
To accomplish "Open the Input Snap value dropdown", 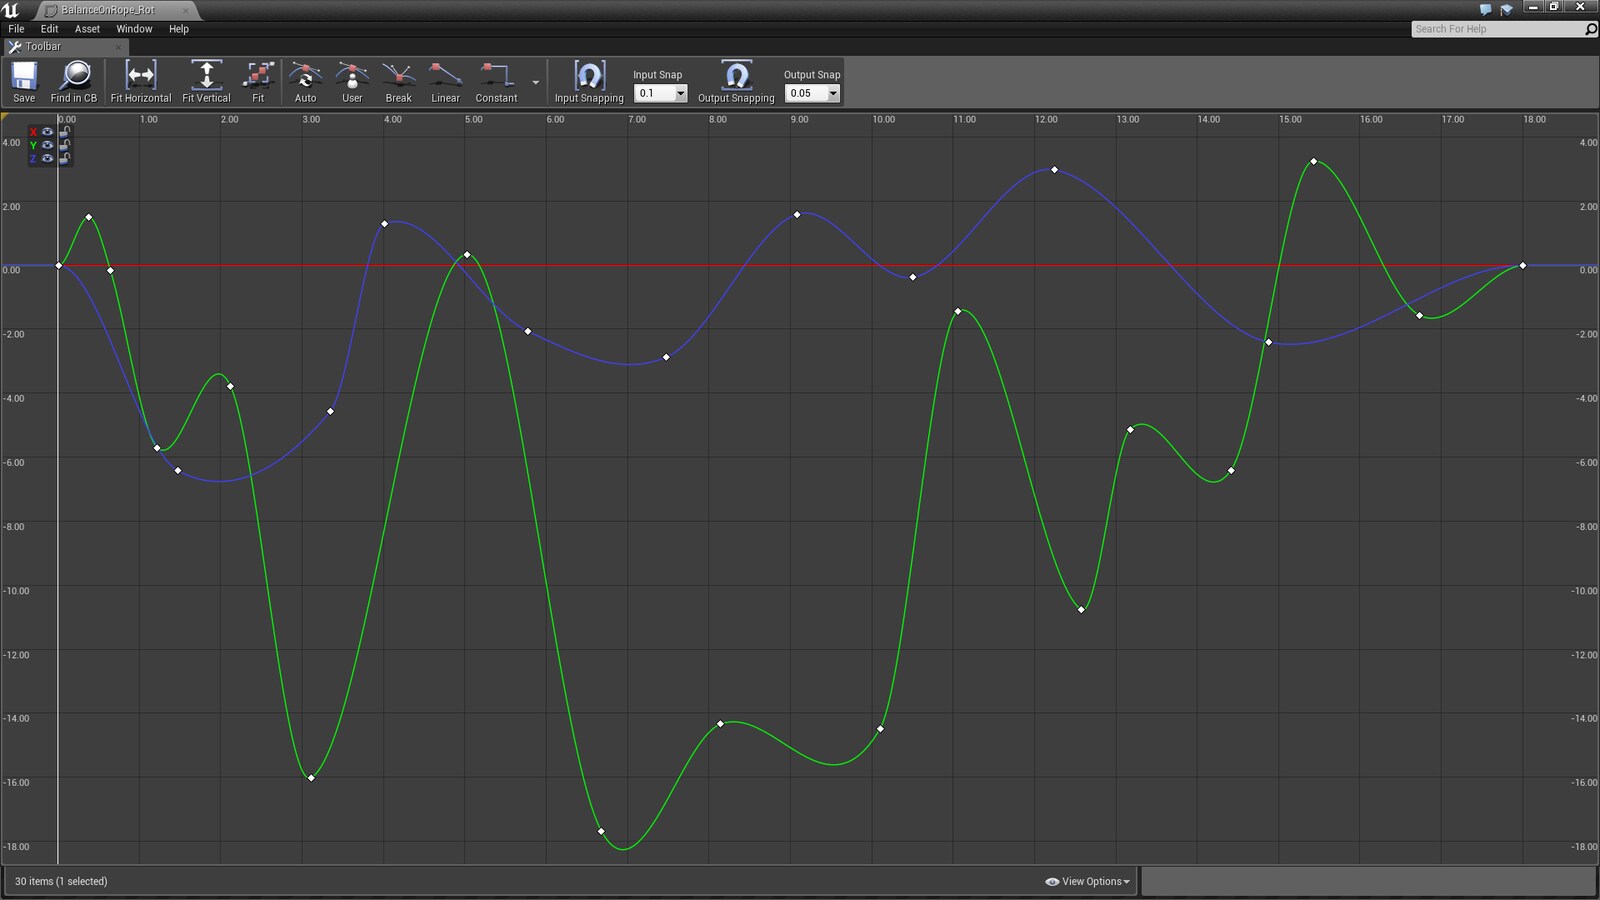I will pos(681,94).
